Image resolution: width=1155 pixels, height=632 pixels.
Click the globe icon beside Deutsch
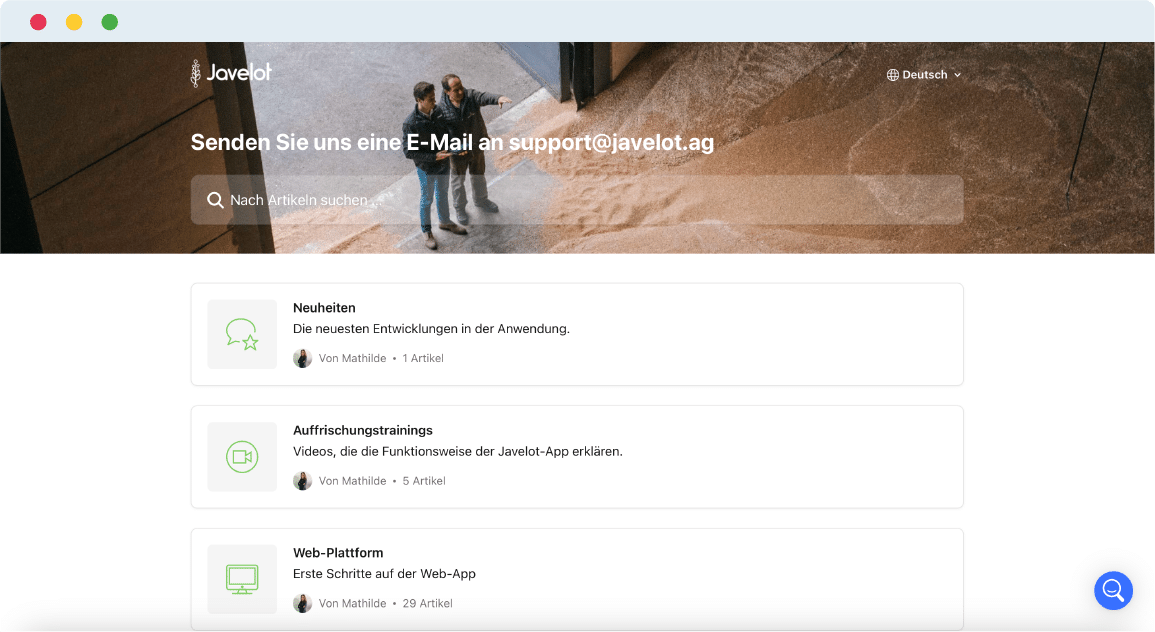click(x=893, y=75)
